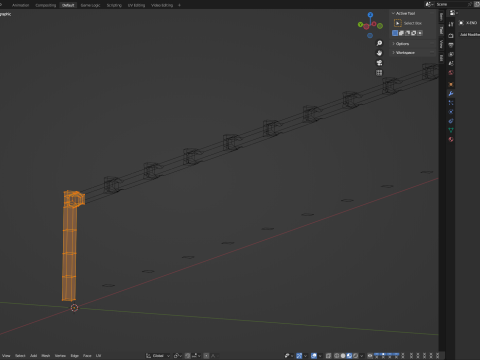The width and height of the screenshot is (480, 360).
Task: Choose the Extend selection mode icon
Action: [x=401, y=33]
